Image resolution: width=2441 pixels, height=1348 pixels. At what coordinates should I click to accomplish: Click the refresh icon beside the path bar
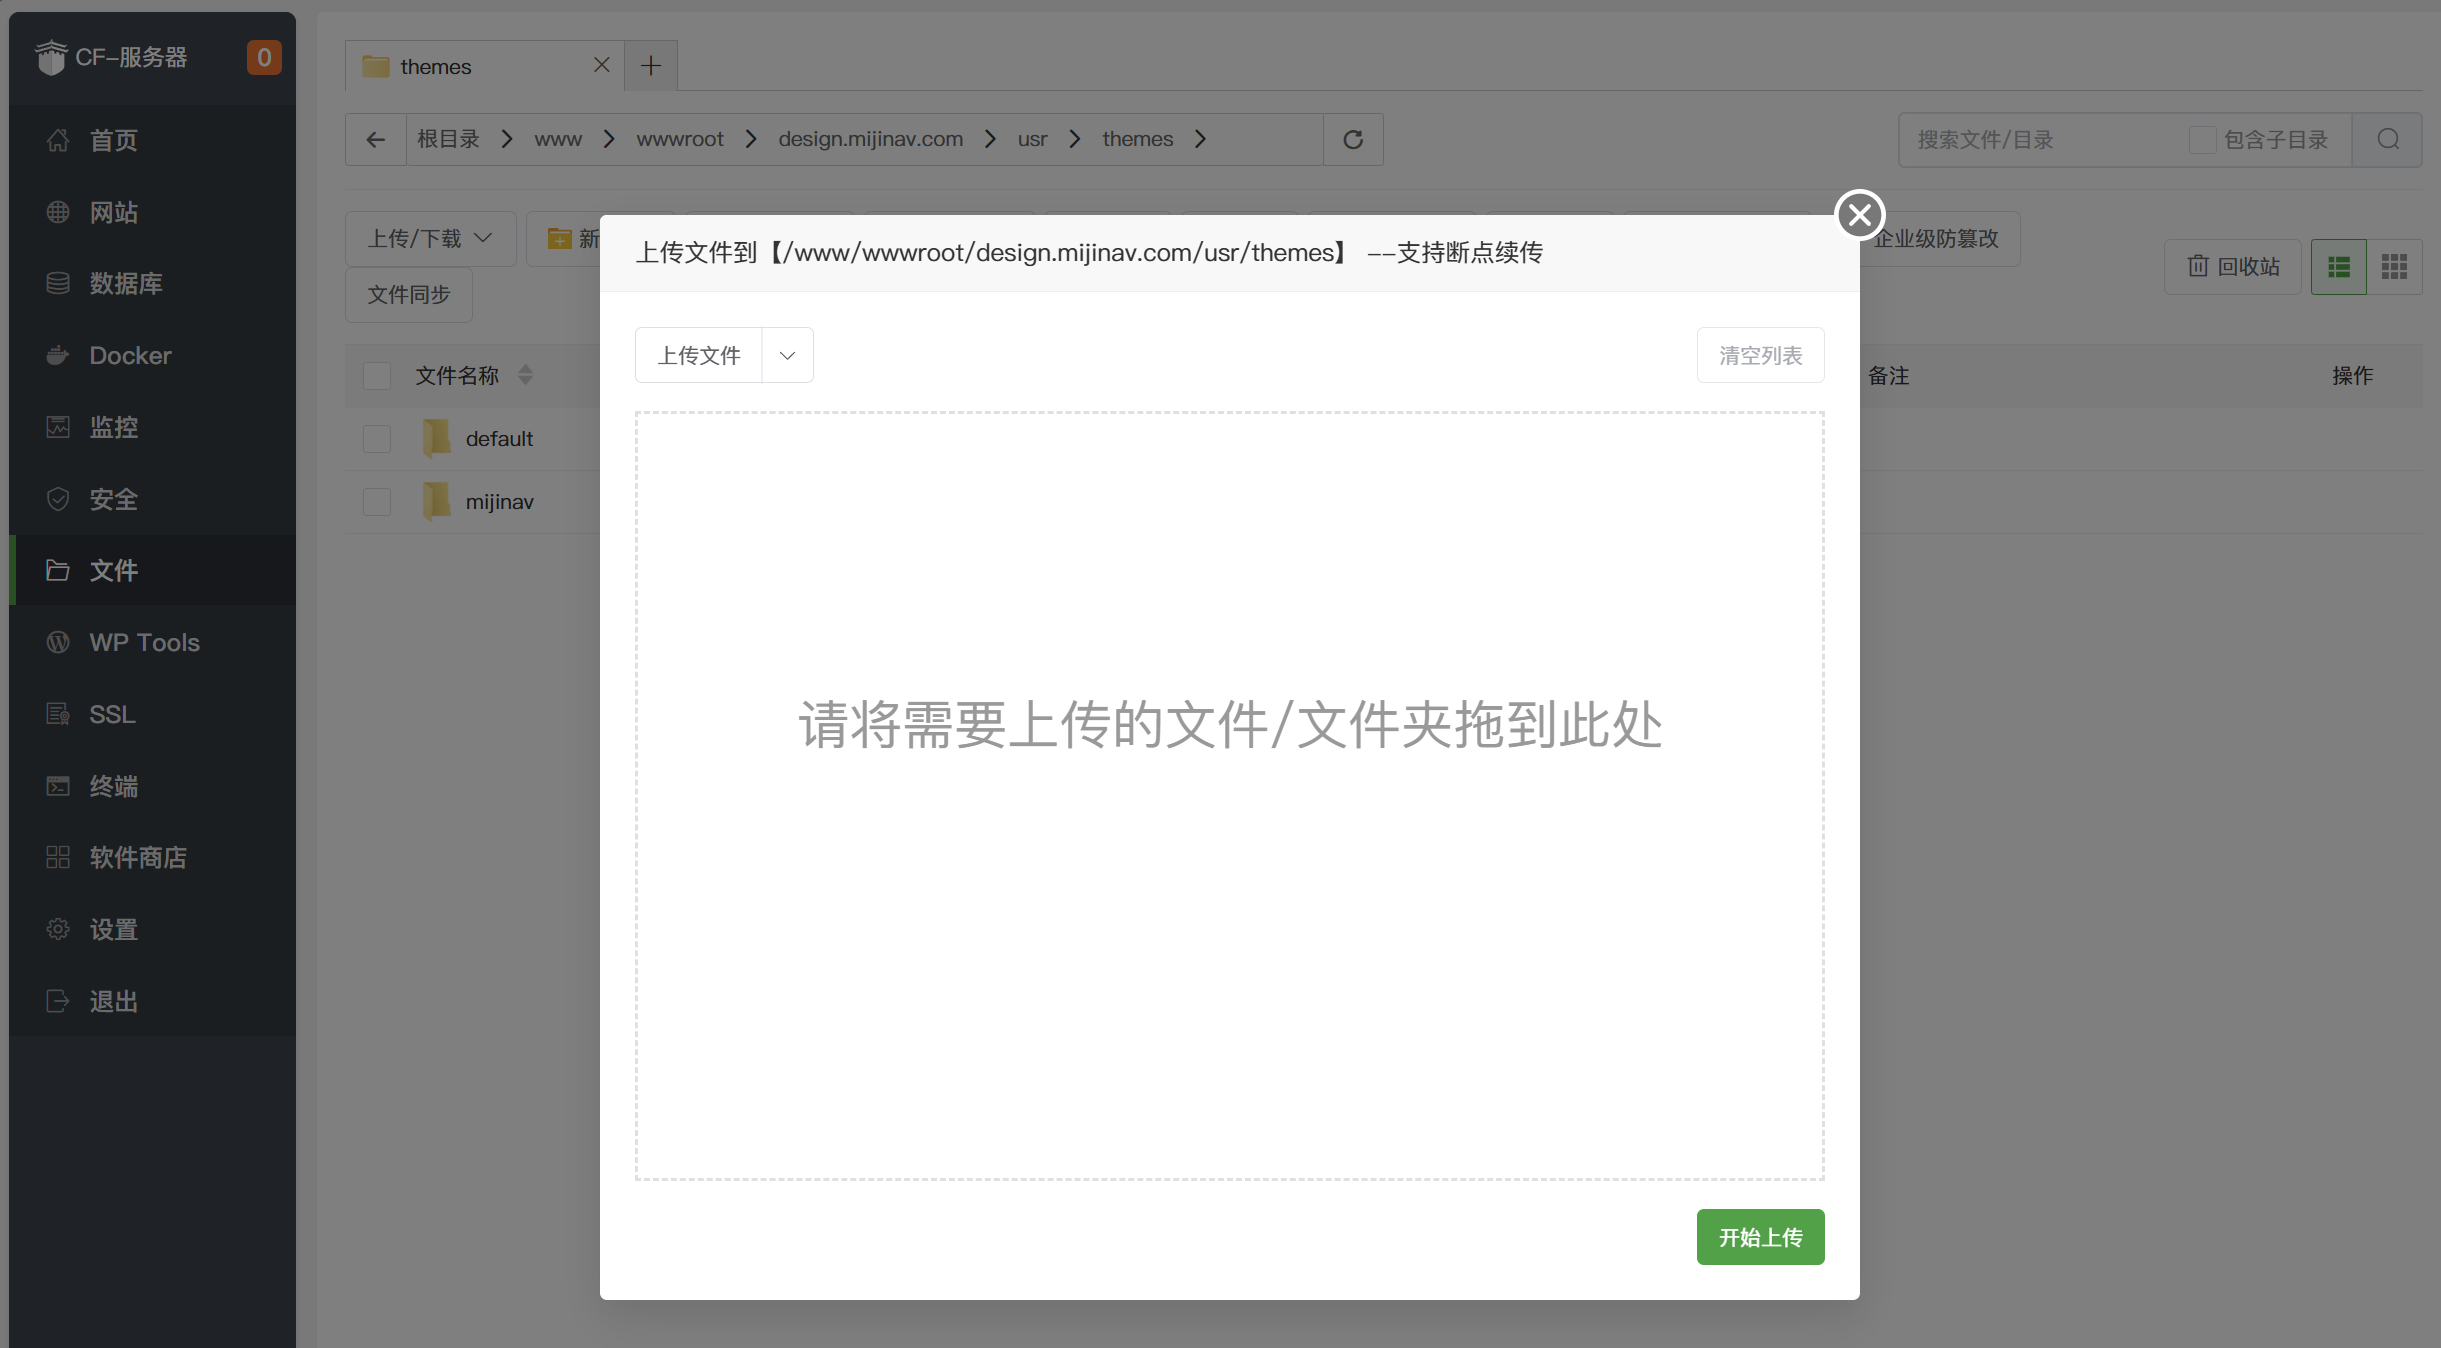point(1353,139)
